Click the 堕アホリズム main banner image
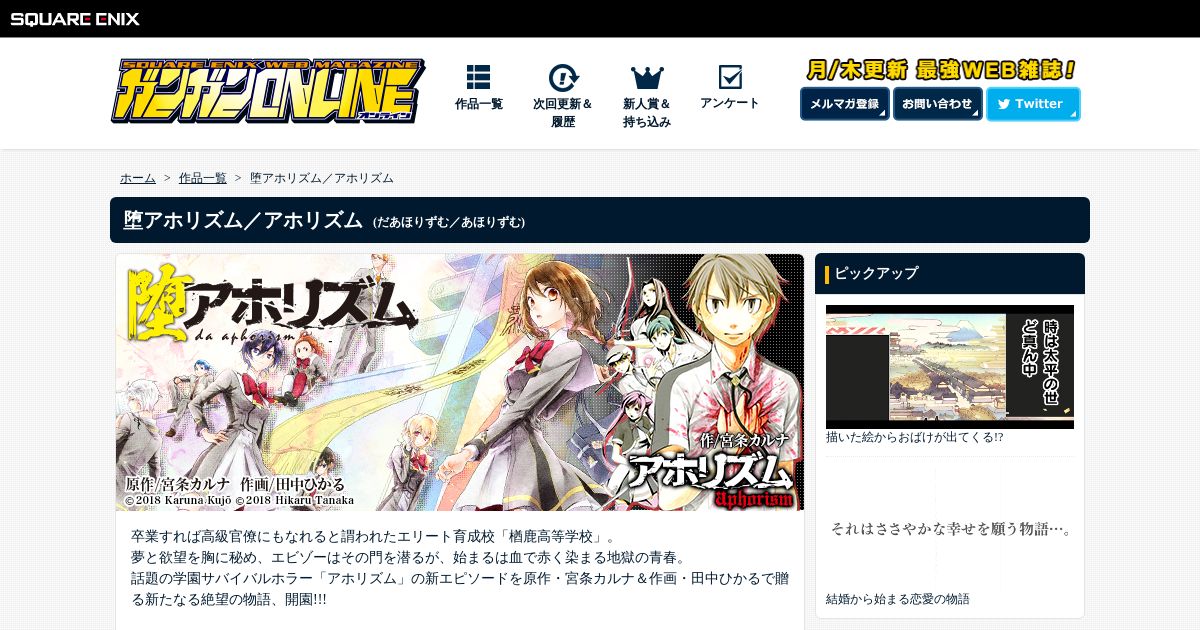The image size is (1200, 630). 460,382
